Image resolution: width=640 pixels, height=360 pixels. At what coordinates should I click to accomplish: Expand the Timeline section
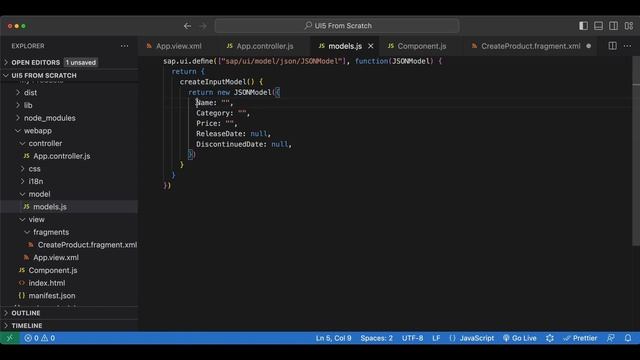click(x=27, y=326)
